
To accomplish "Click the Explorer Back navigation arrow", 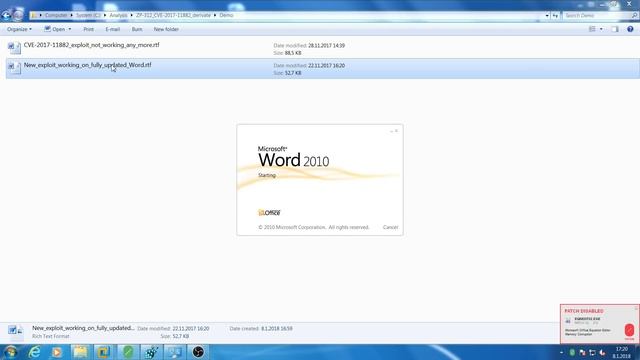I will [x=6, y=16].
